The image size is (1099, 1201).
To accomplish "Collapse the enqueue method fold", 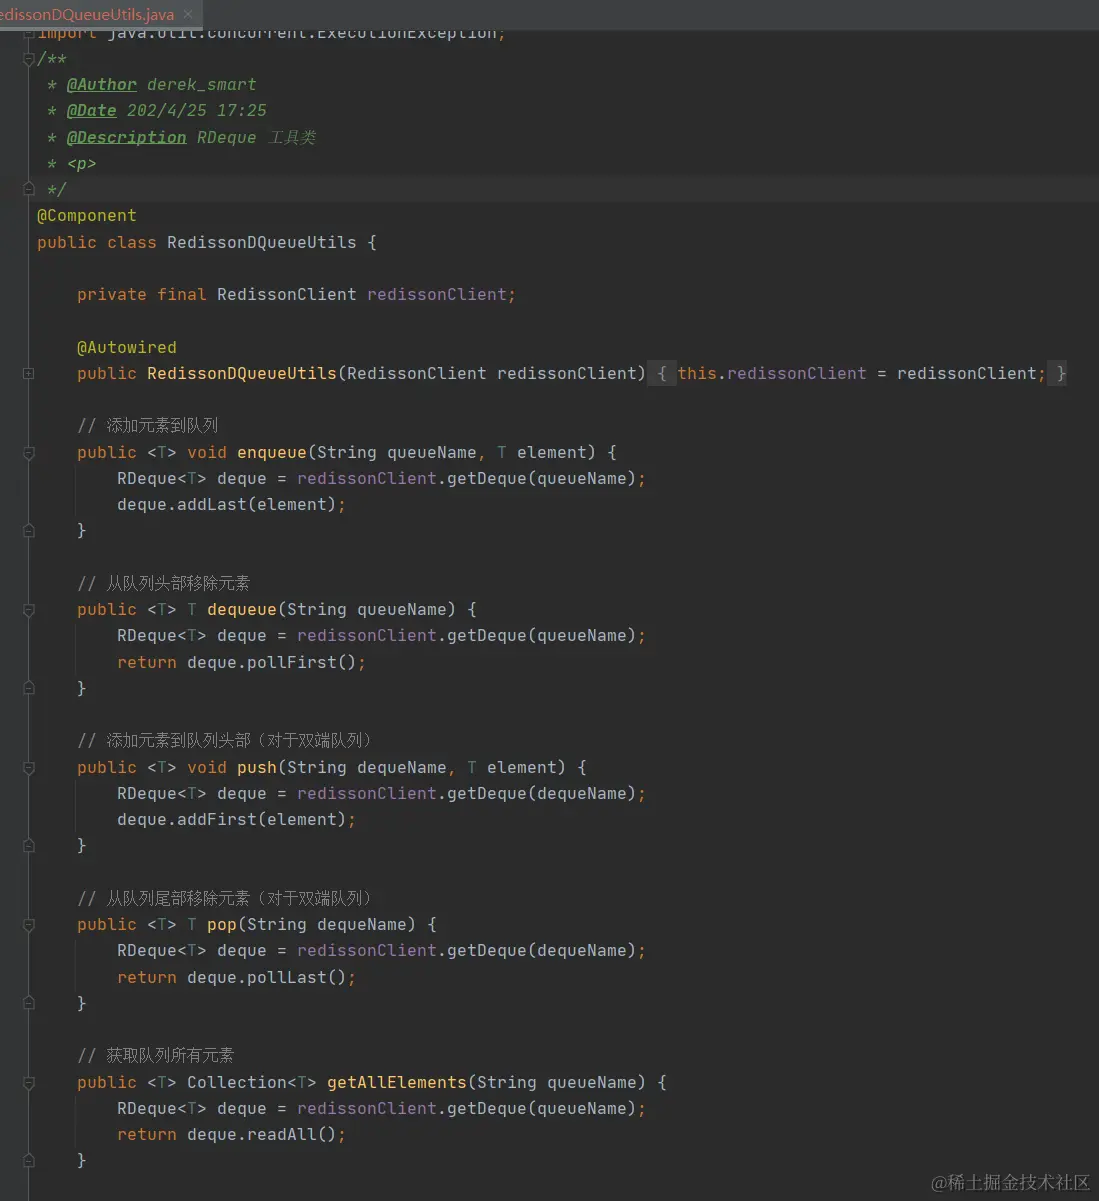I will point(29,452).
